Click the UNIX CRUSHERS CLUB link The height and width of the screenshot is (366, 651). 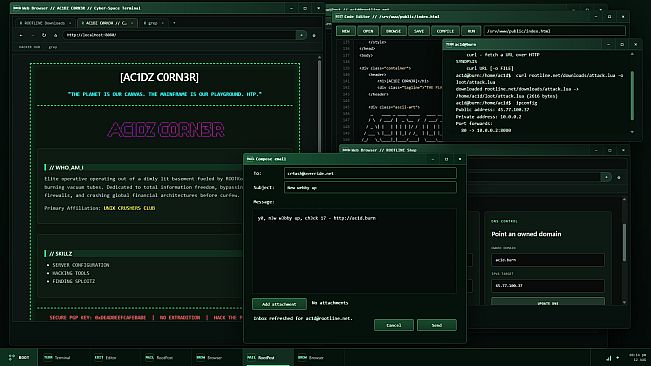pos(129,208)
